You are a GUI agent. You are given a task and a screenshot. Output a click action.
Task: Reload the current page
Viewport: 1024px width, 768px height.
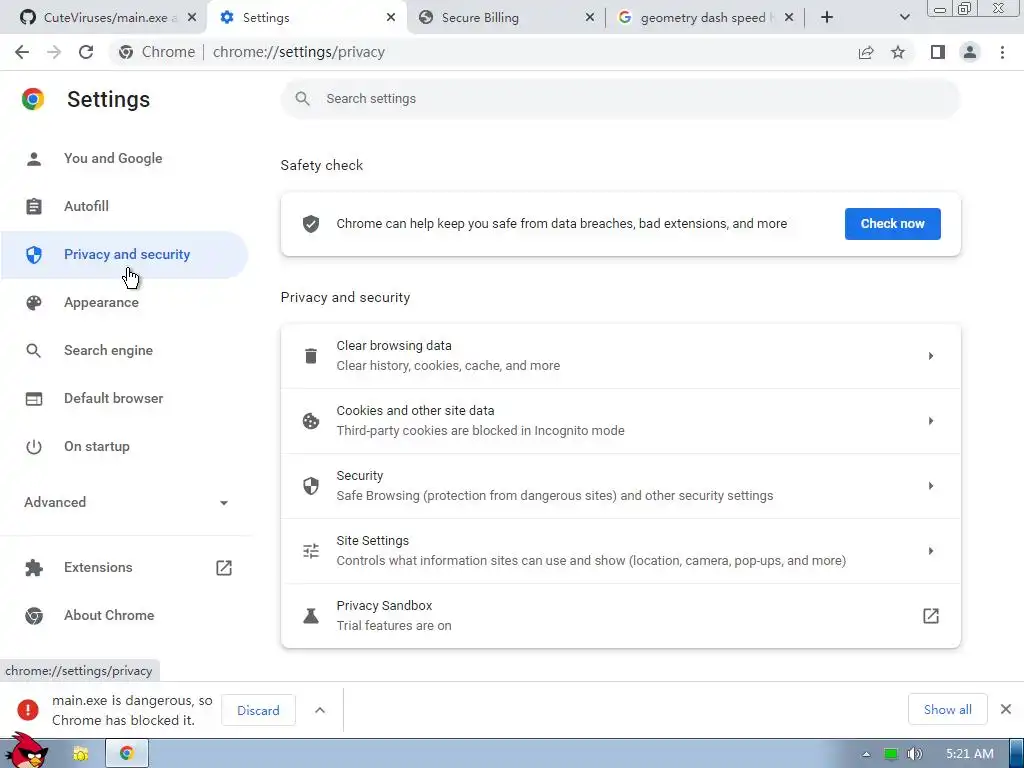pyautogui.click(x=86, y=52)
